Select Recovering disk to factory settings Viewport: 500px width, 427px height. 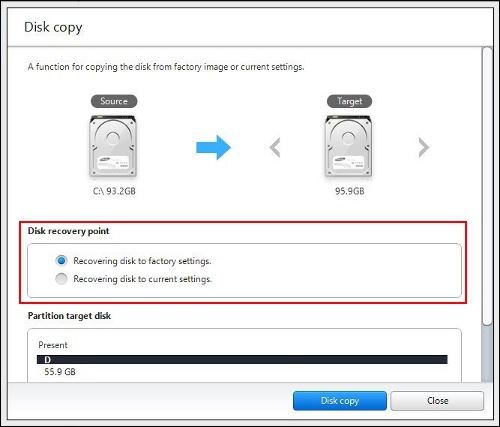tap(61, 260)
